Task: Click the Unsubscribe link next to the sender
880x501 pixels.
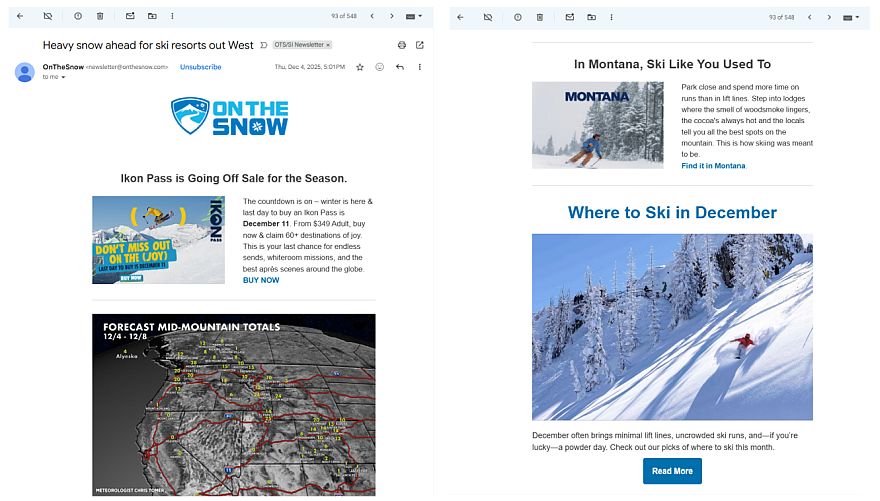Action: coord(201,67)
